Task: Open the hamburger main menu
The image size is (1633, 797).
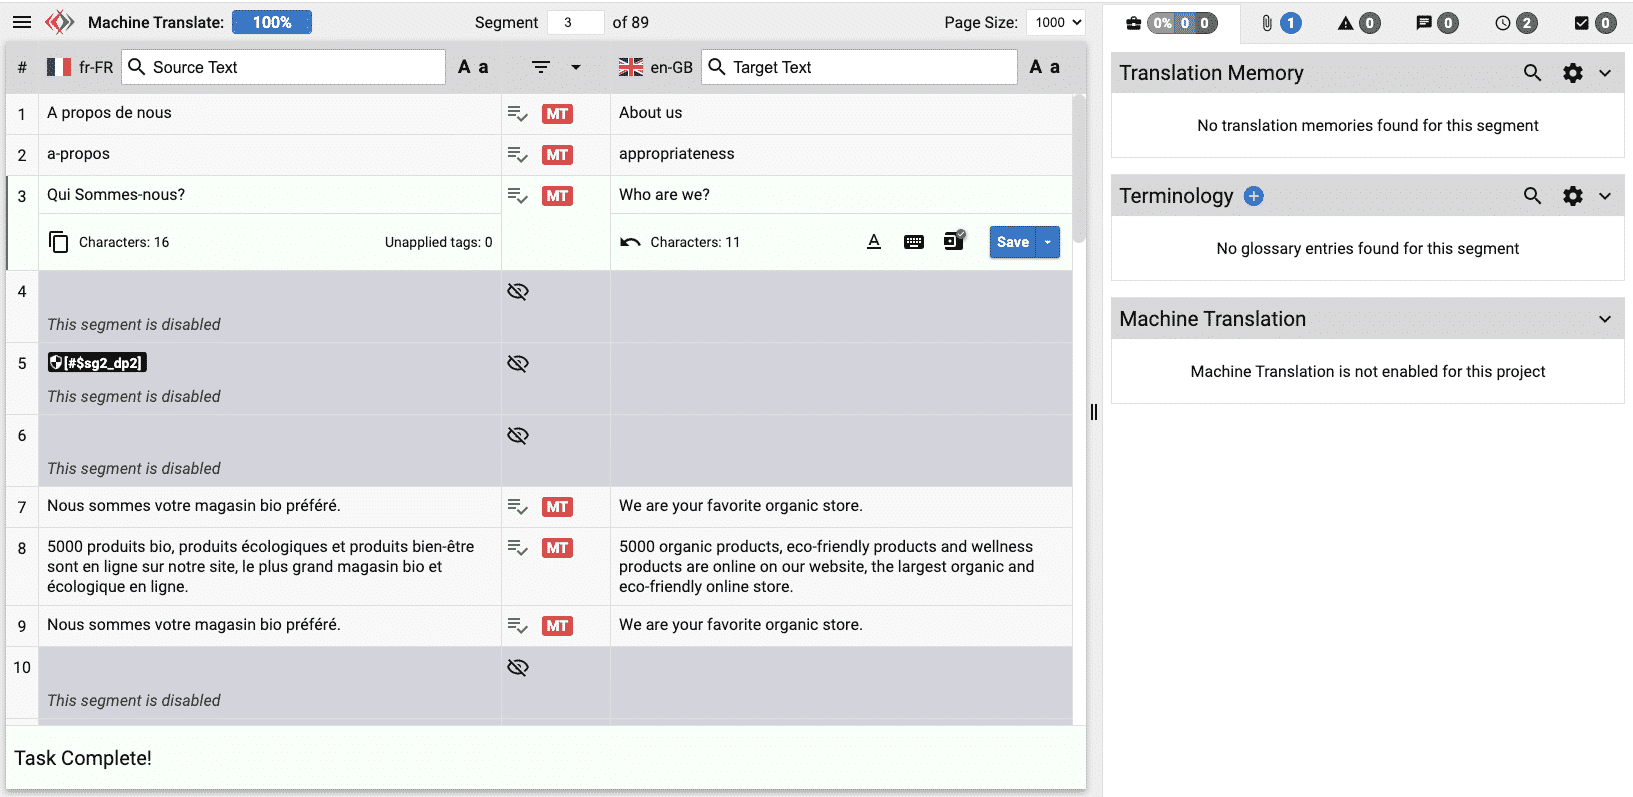Action: coord(22,22)
